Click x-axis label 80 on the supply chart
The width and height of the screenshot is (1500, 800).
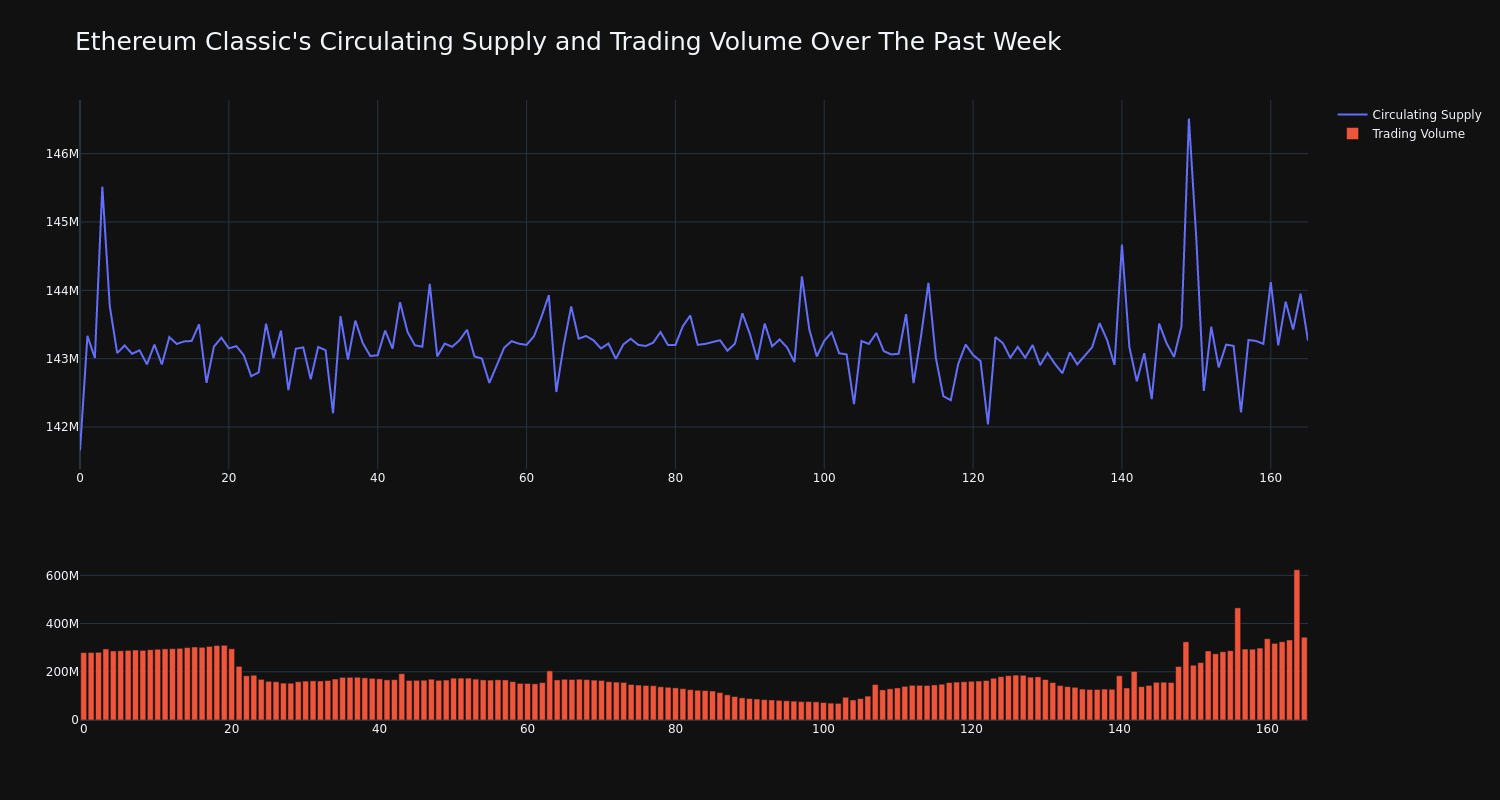pos(675,478)
